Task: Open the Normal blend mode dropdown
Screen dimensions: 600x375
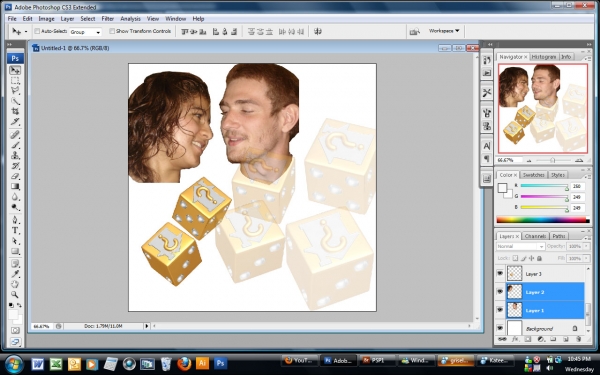Action: [520, 246]
